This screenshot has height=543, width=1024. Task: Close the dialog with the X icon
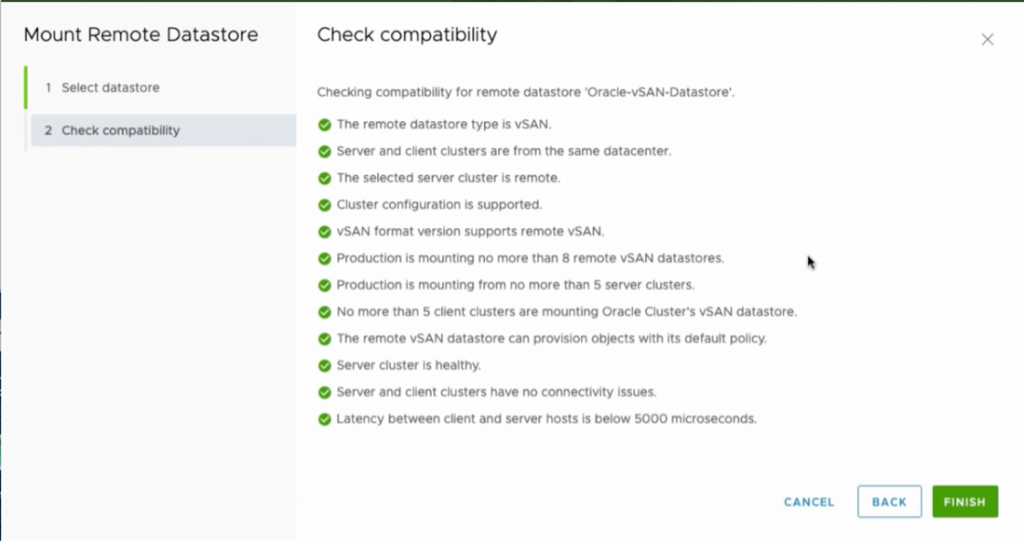(987, 40)
